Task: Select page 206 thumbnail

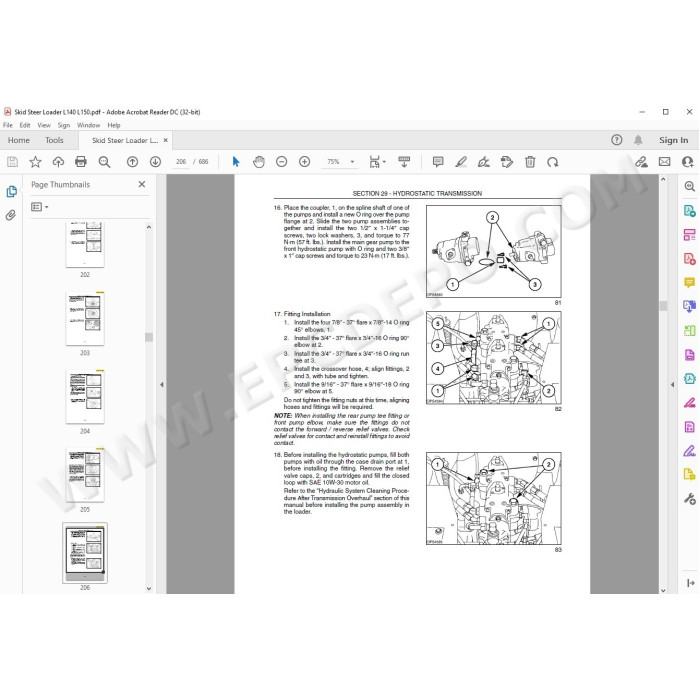Action: tap(85, 553)
